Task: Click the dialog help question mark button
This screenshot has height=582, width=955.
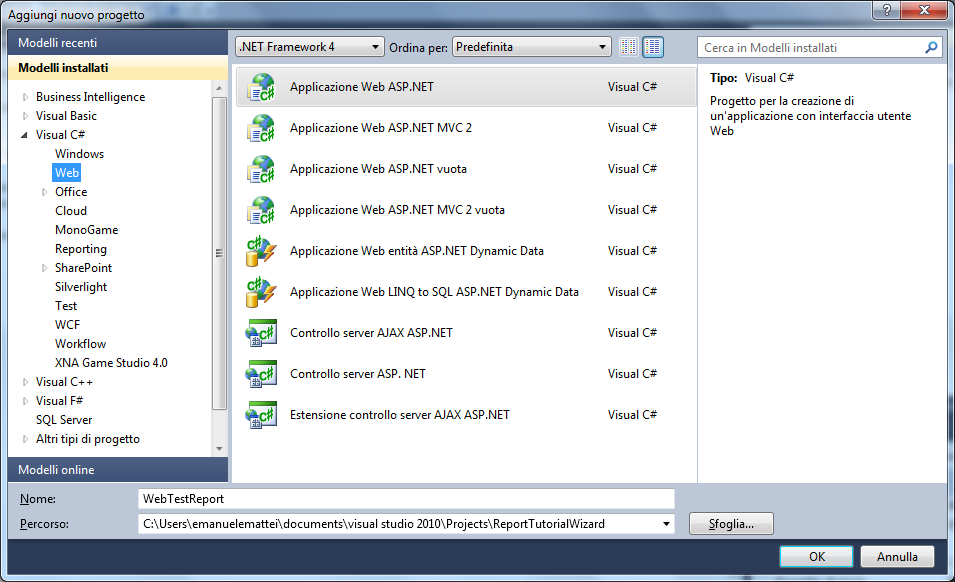Action: (x=887, y=10)
